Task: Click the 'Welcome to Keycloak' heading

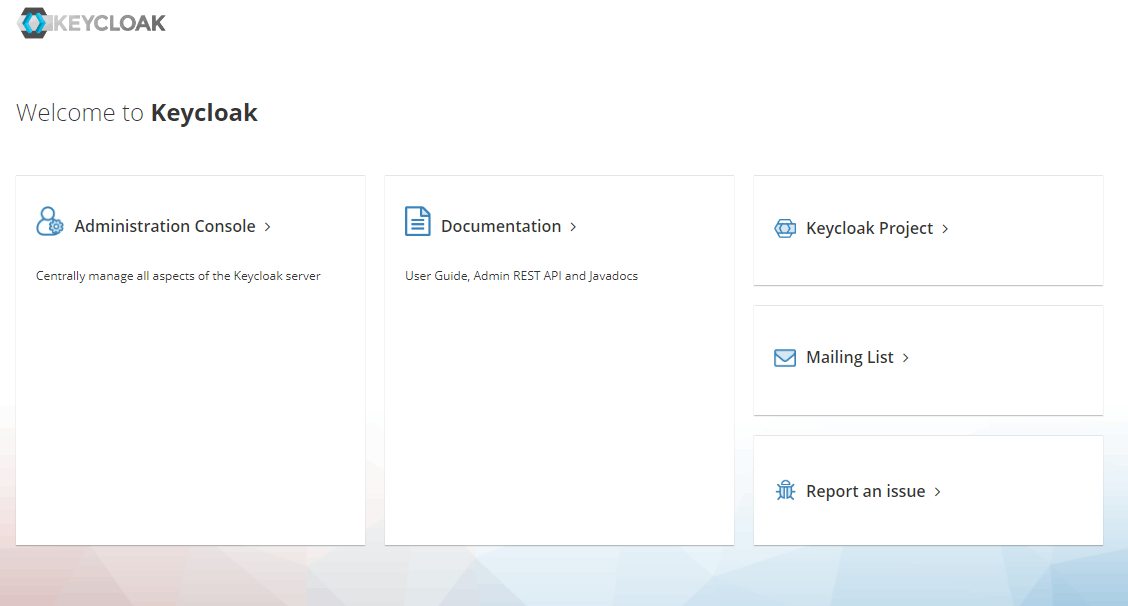Action: pyautogui.click(x=137, y=113)
